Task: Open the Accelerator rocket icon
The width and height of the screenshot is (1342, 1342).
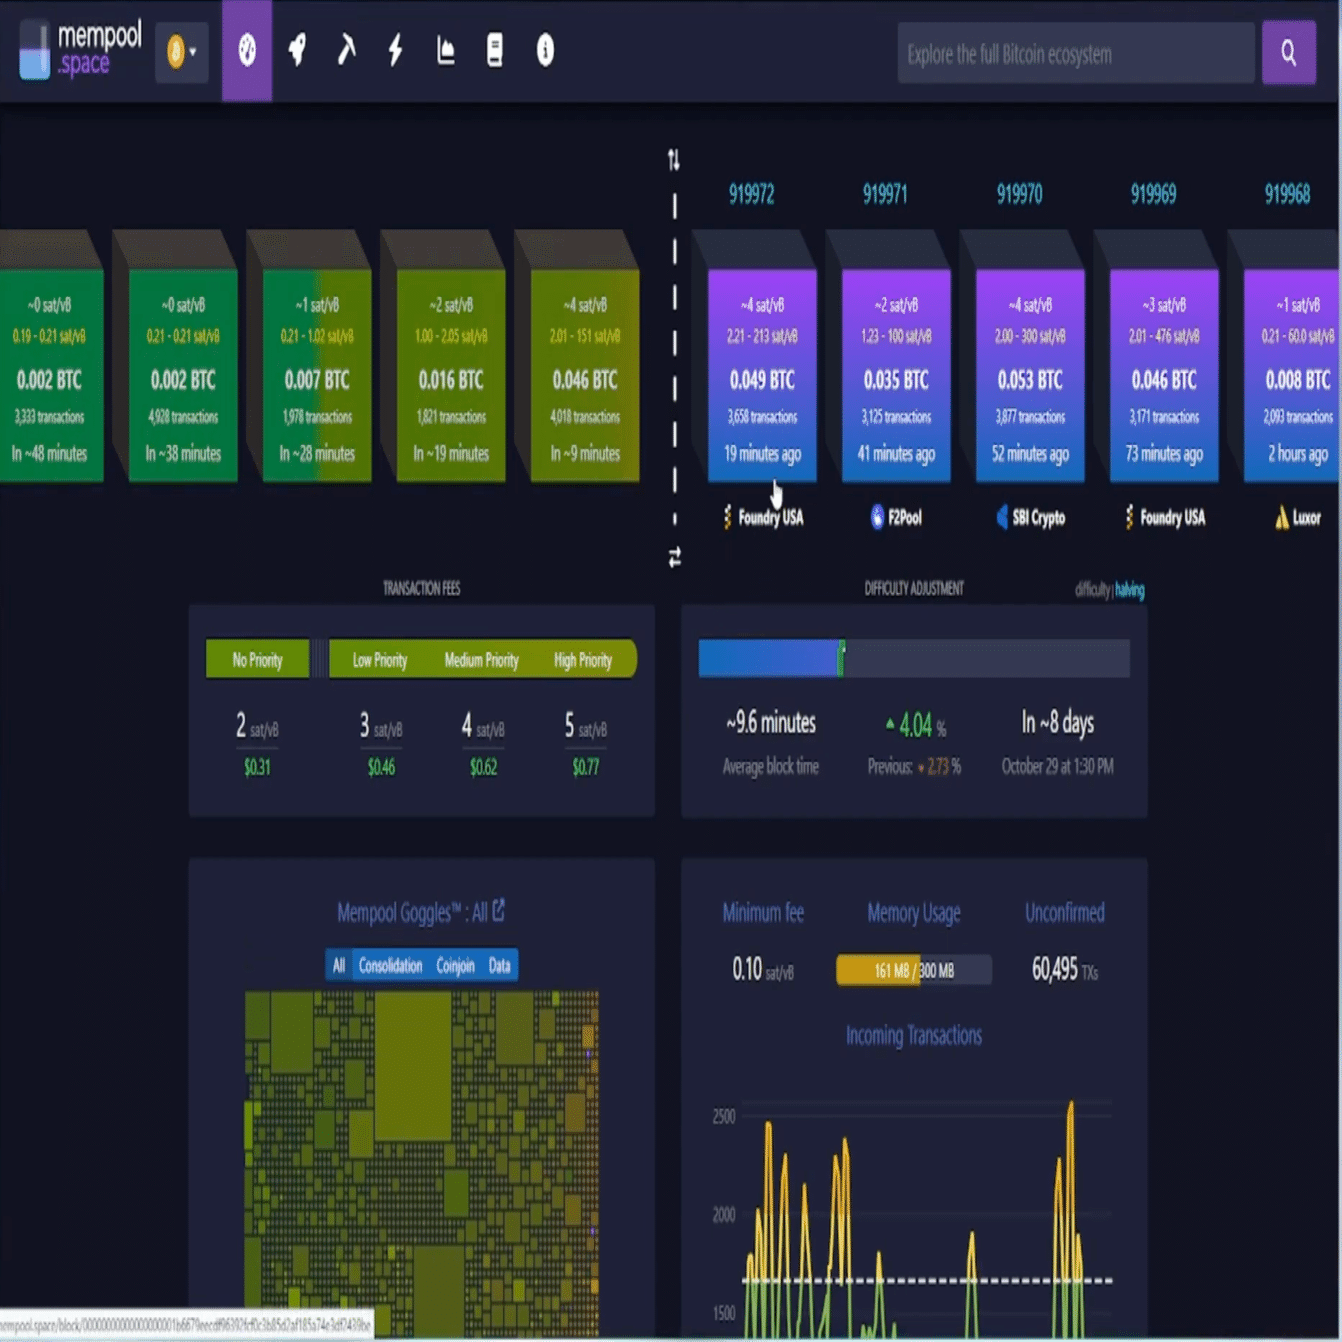Action: (x=297, y=50)
